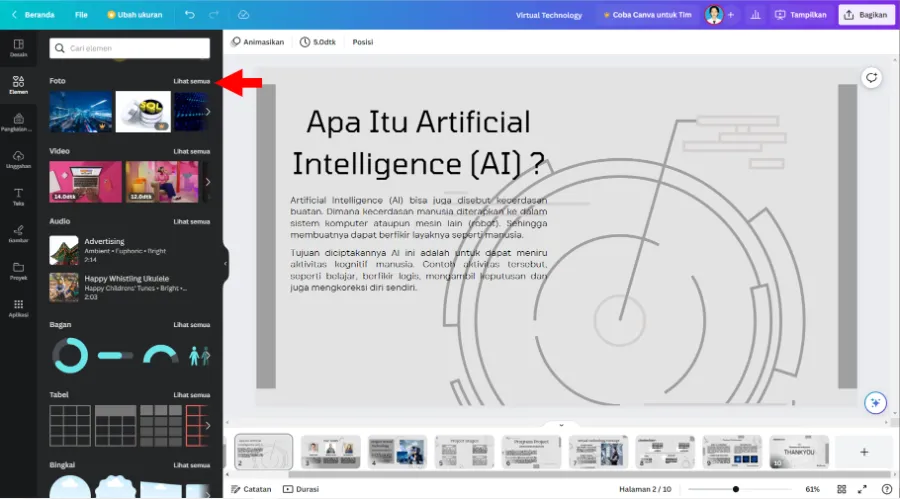Insert the table with gray header
This screenshot has width=900, height=499.
(115, 426)
